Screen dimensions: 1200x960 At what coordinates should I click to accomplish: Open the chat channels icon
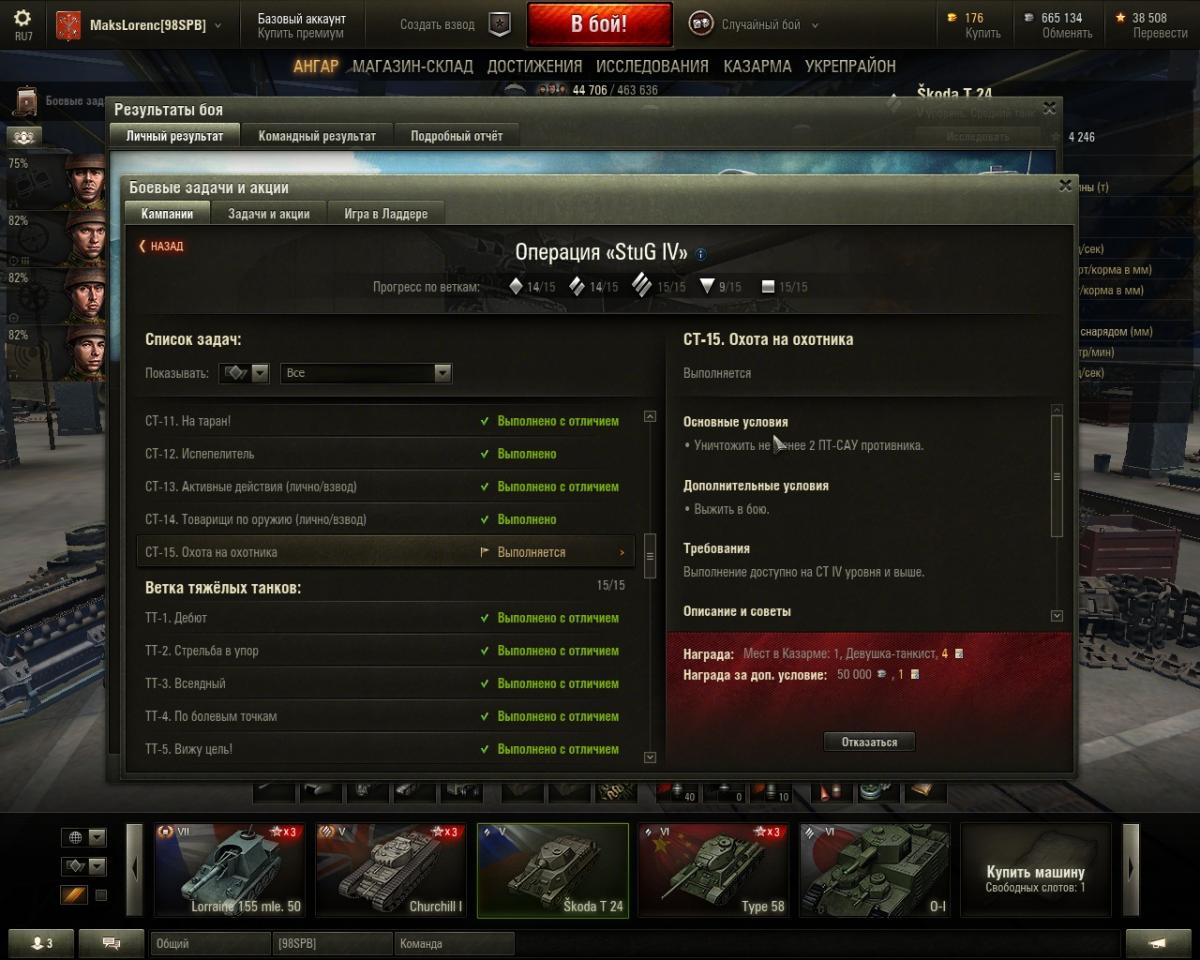[x=111, y=943]
